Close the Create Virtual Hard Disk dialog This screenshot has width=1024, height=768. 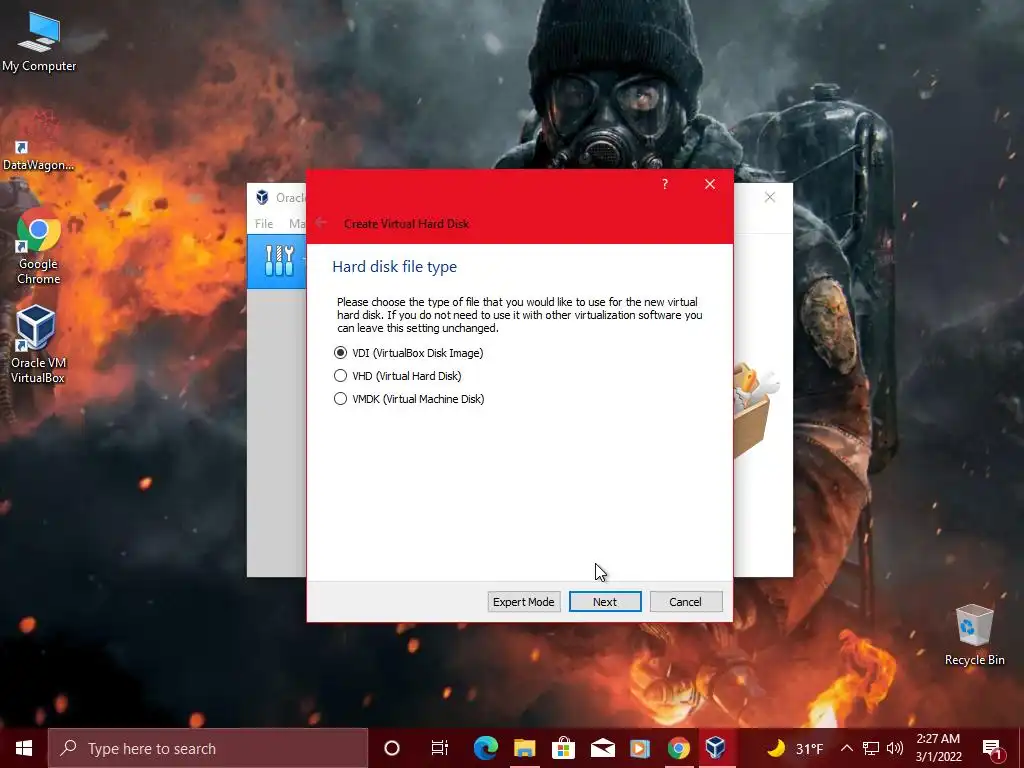[710, 184]
